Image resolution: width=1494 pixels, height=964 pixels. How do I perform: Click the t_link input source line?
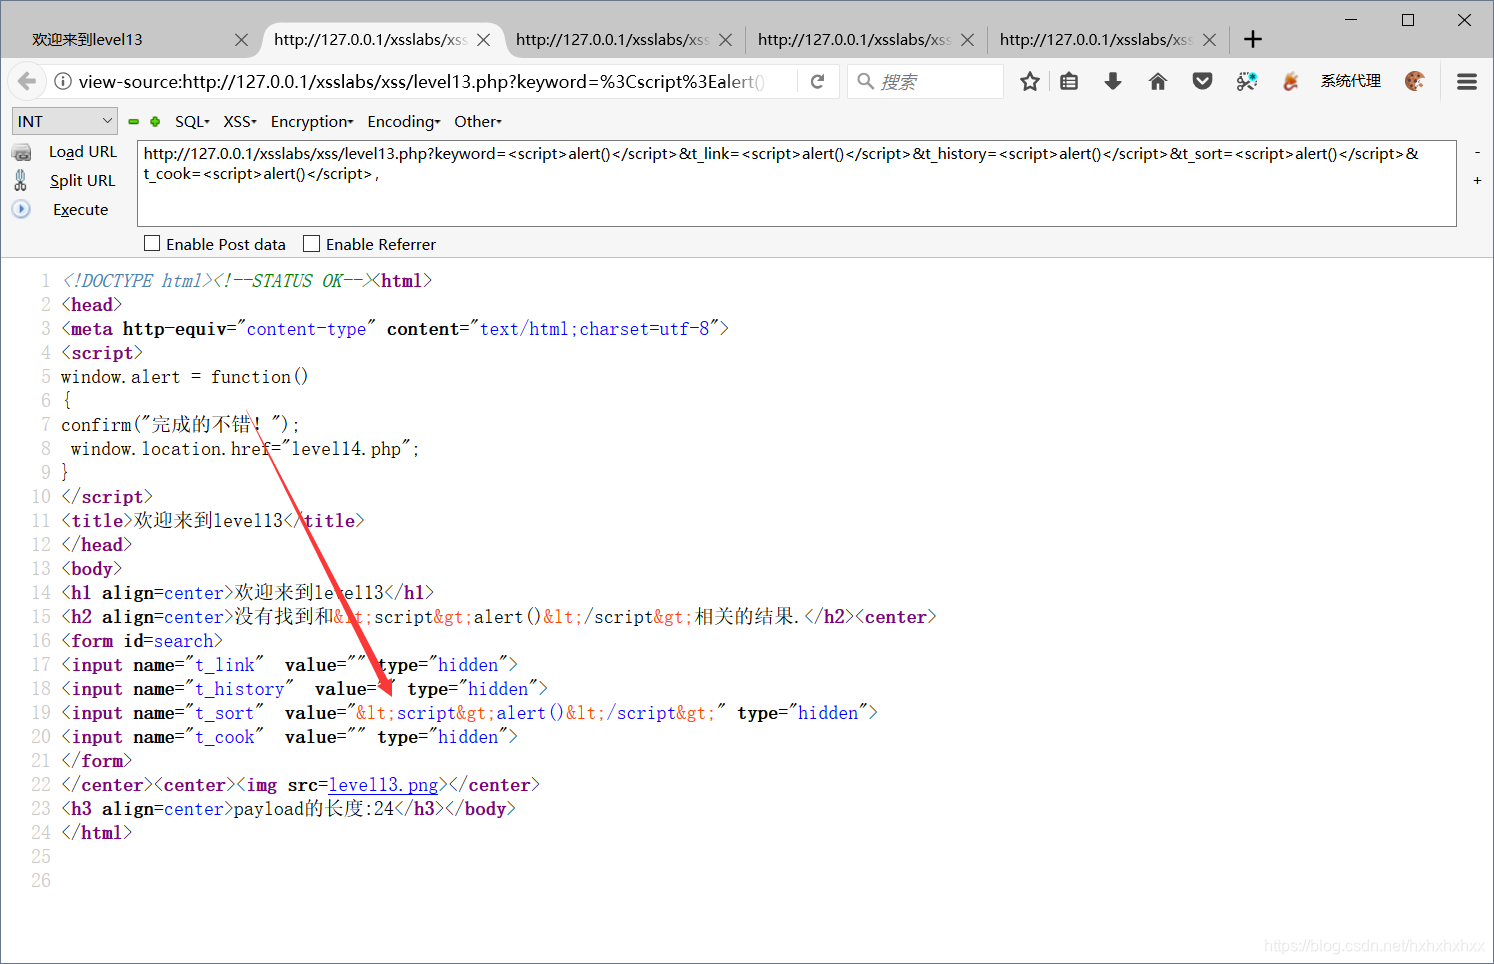coord(289,665)
